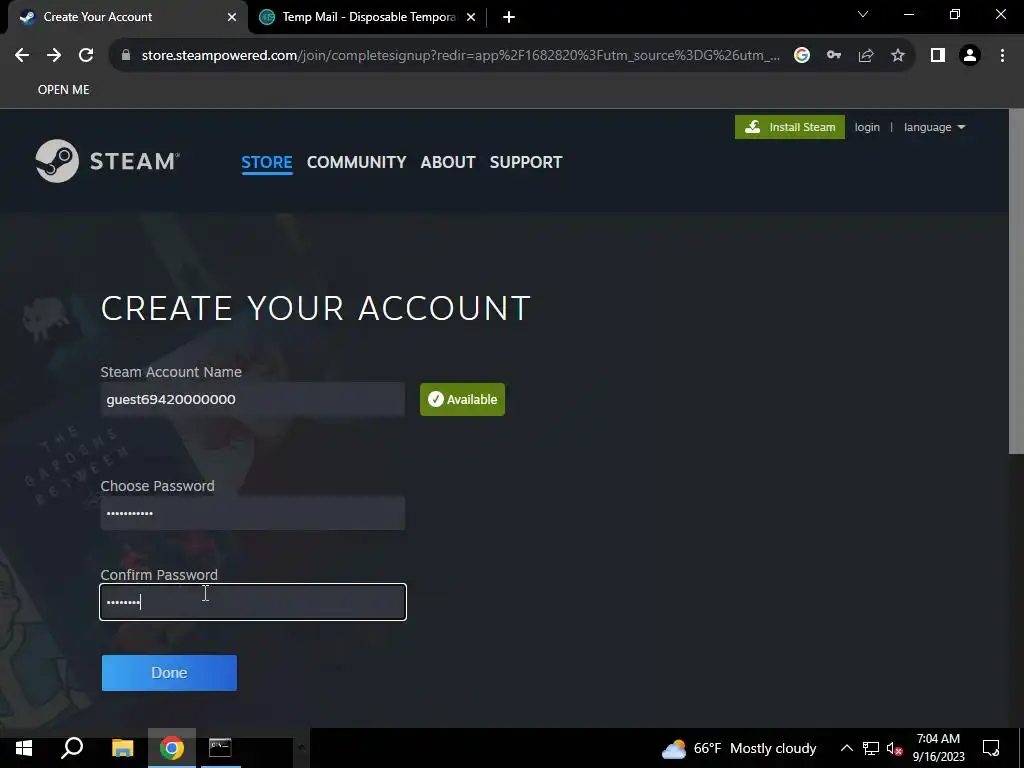Viewport: 1024px width, 768px height.
Task: Open the Chrome three-dot menu
Action: (x=1002, y=56)
